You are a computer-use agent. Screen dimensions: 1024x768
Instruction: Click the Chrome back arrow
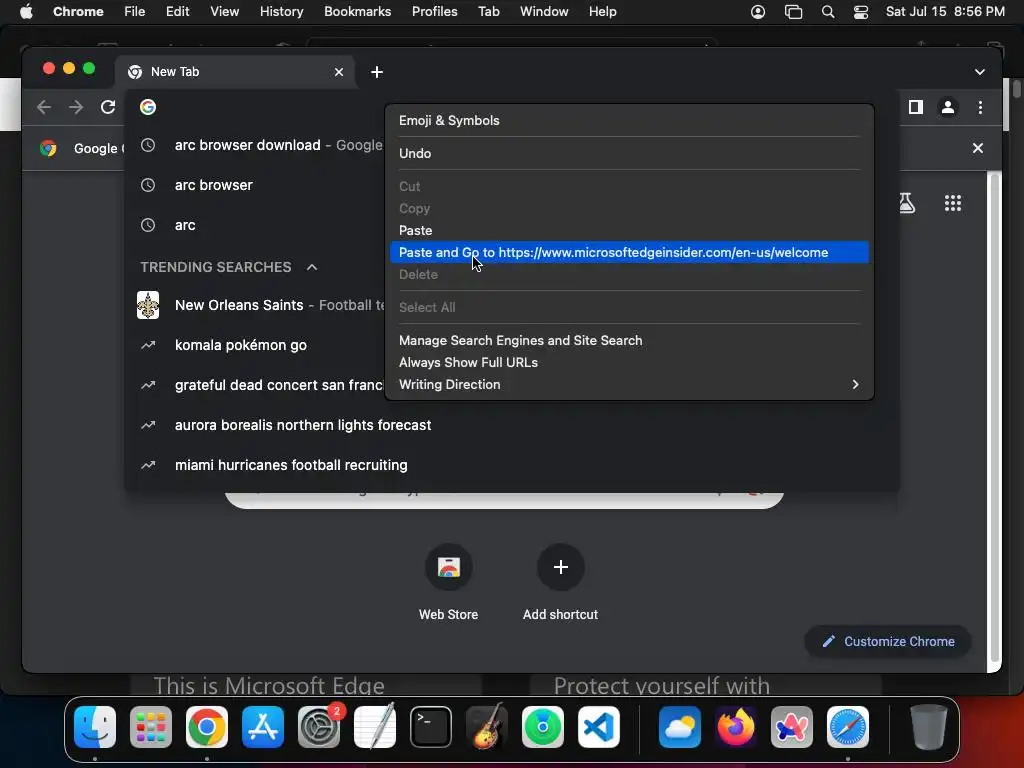pyautogui.click(x=44, y=107)
